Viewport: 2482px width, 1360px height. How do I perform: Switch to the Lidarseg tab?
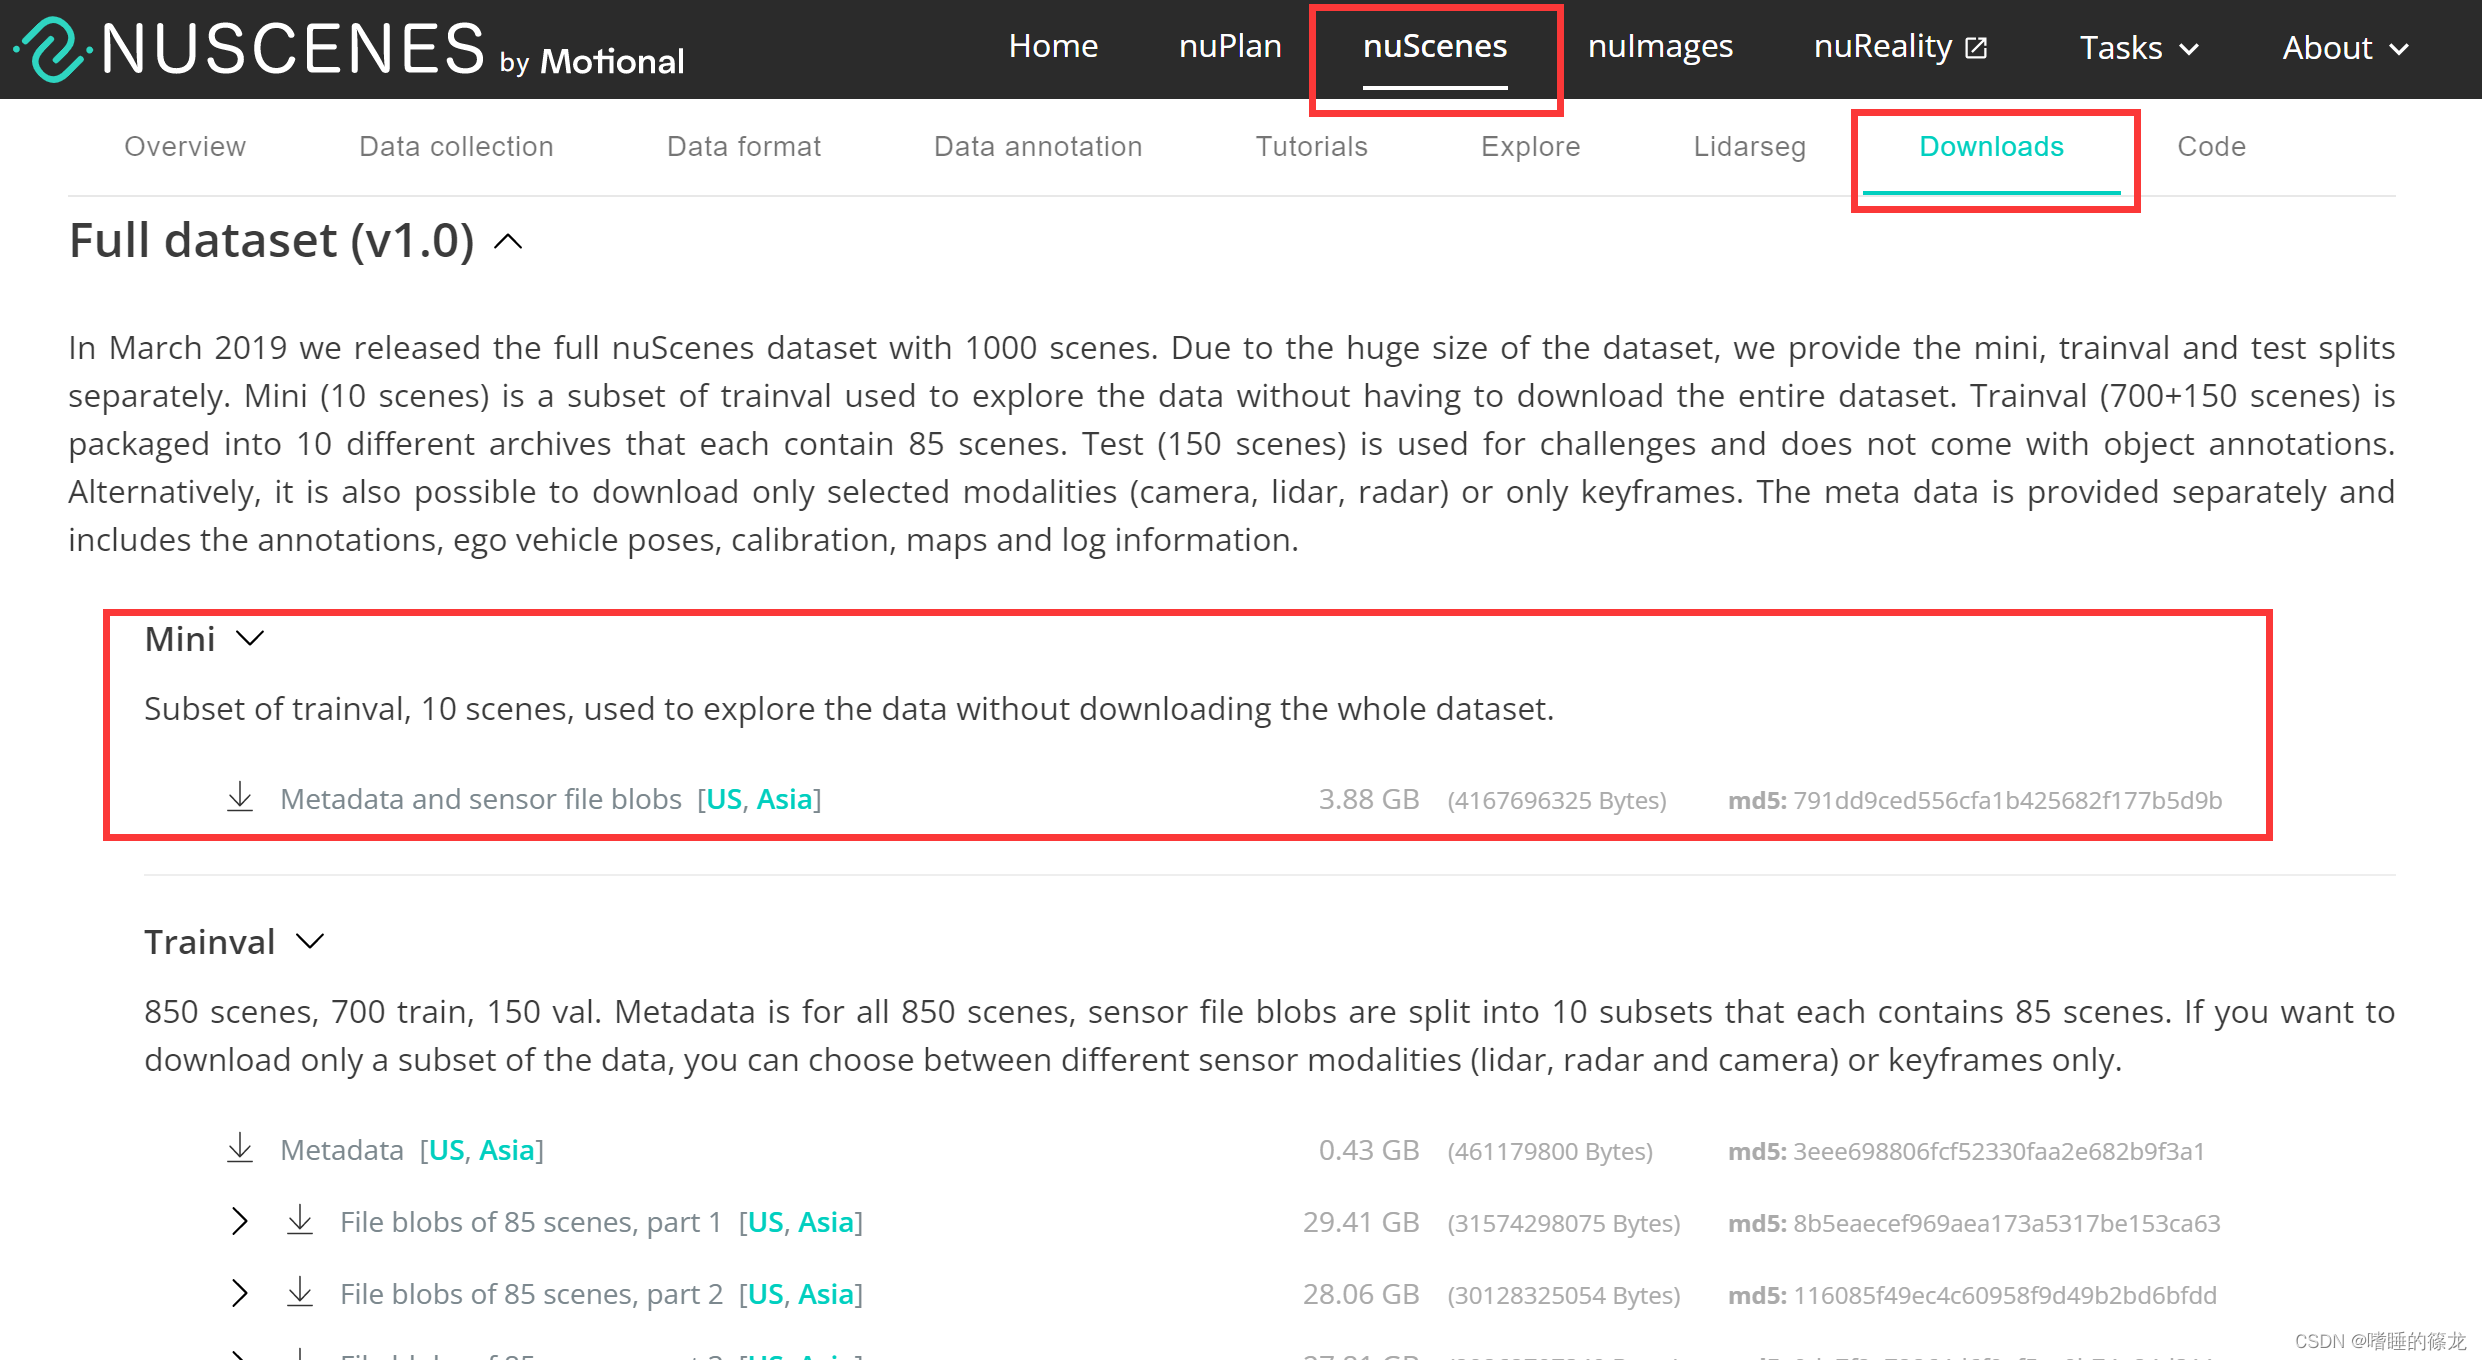1749,146
